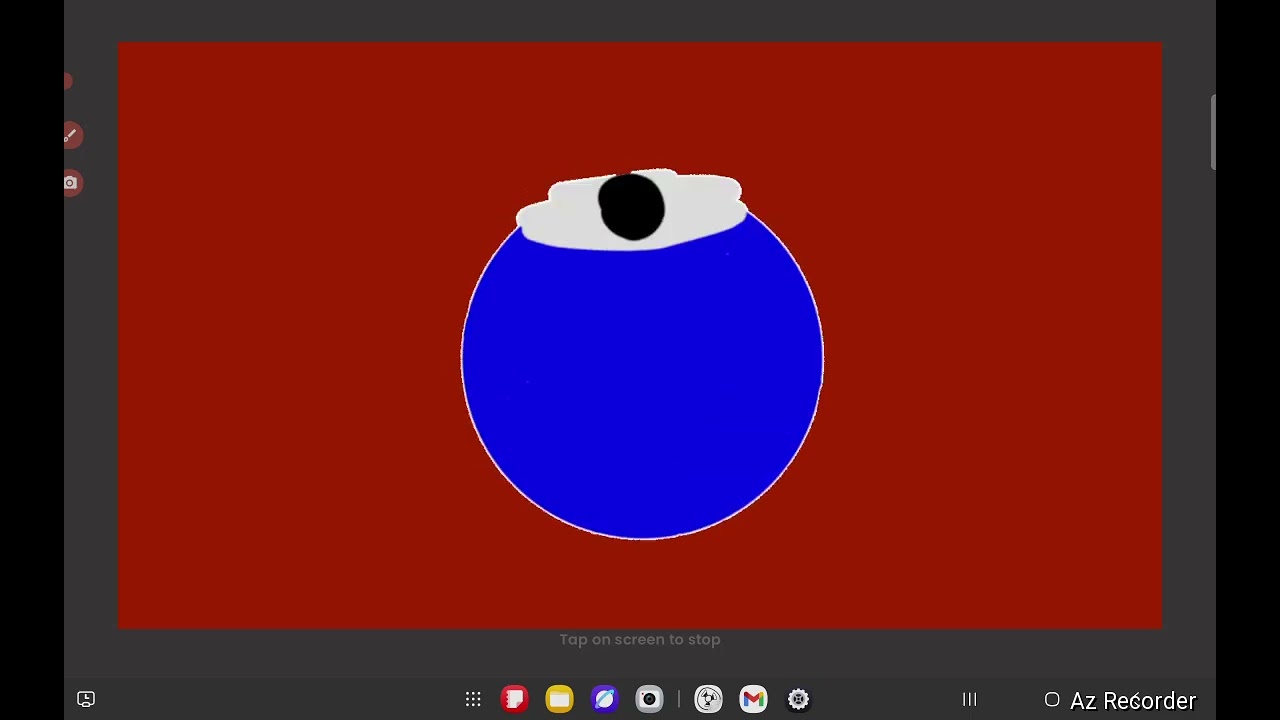The image size is (1280, 720).
Task: Open the red notes app icon
Action: [x=514, y=699]
